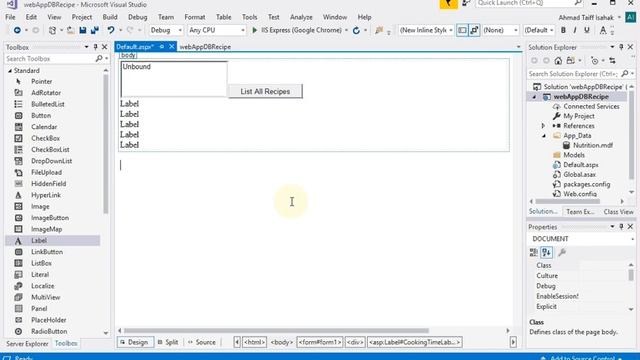Undo the last action
640x360 pixels.
click(111, 30)
